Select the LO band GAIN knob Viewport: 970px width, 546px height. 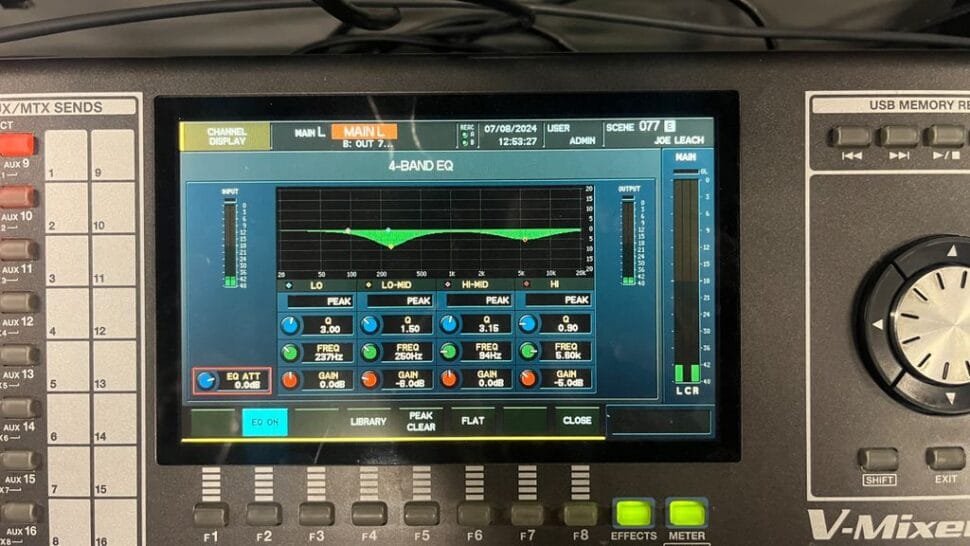point(290,379)
